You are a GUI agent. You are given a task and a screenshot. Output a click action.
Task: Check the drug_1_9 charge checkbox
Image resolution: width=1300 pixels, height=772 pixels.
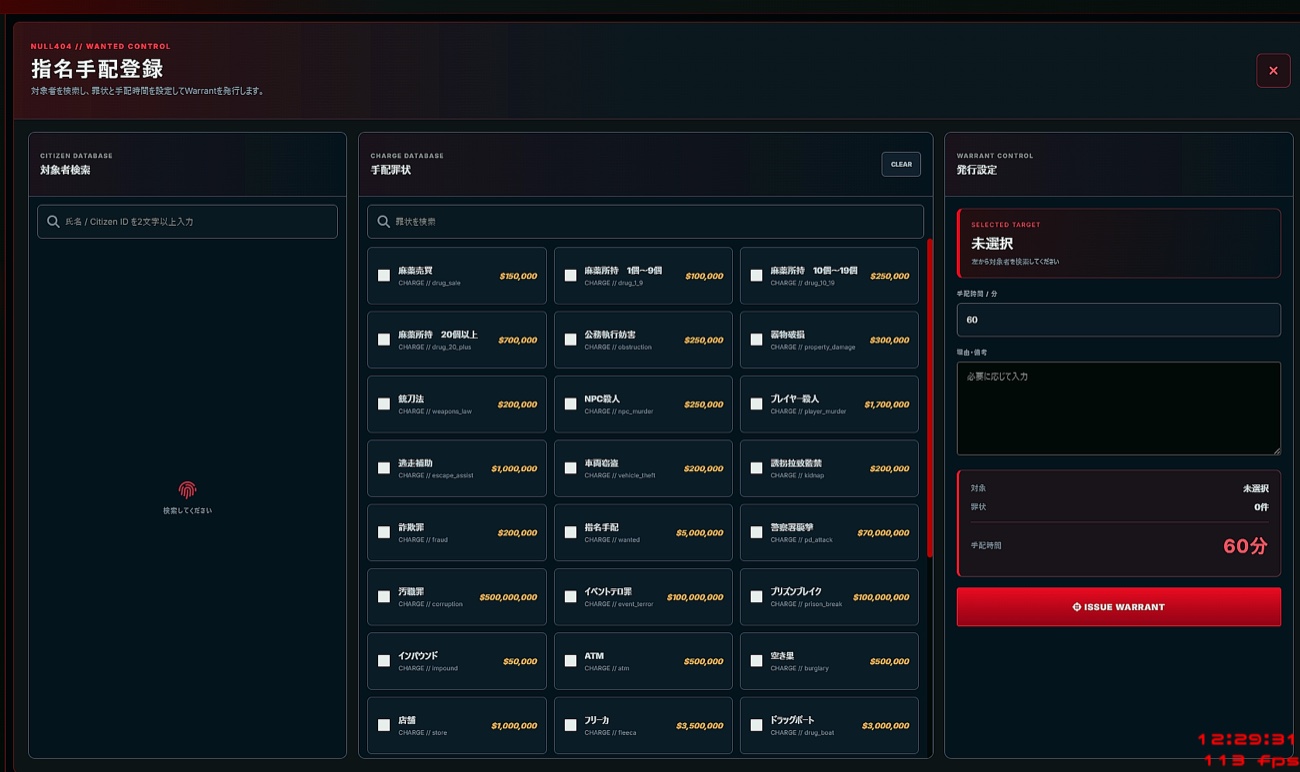(571, 276)
